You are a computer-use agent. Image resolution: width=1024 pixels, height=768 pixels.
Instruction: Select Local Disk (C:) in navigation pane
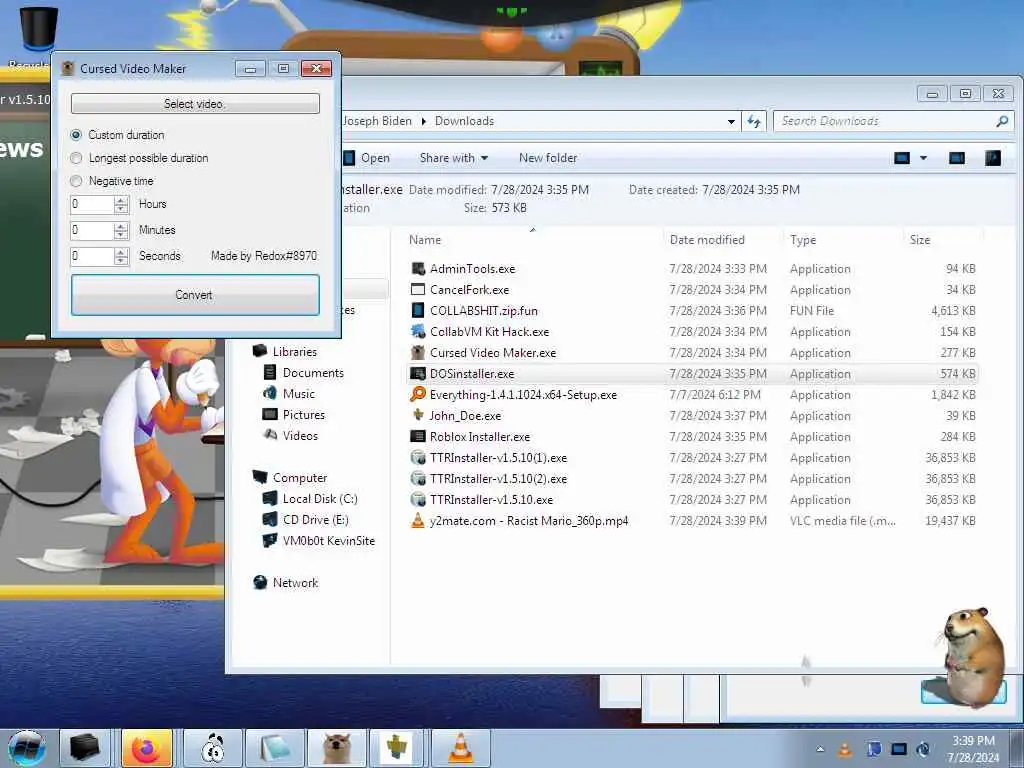click(x=320, y=499)
